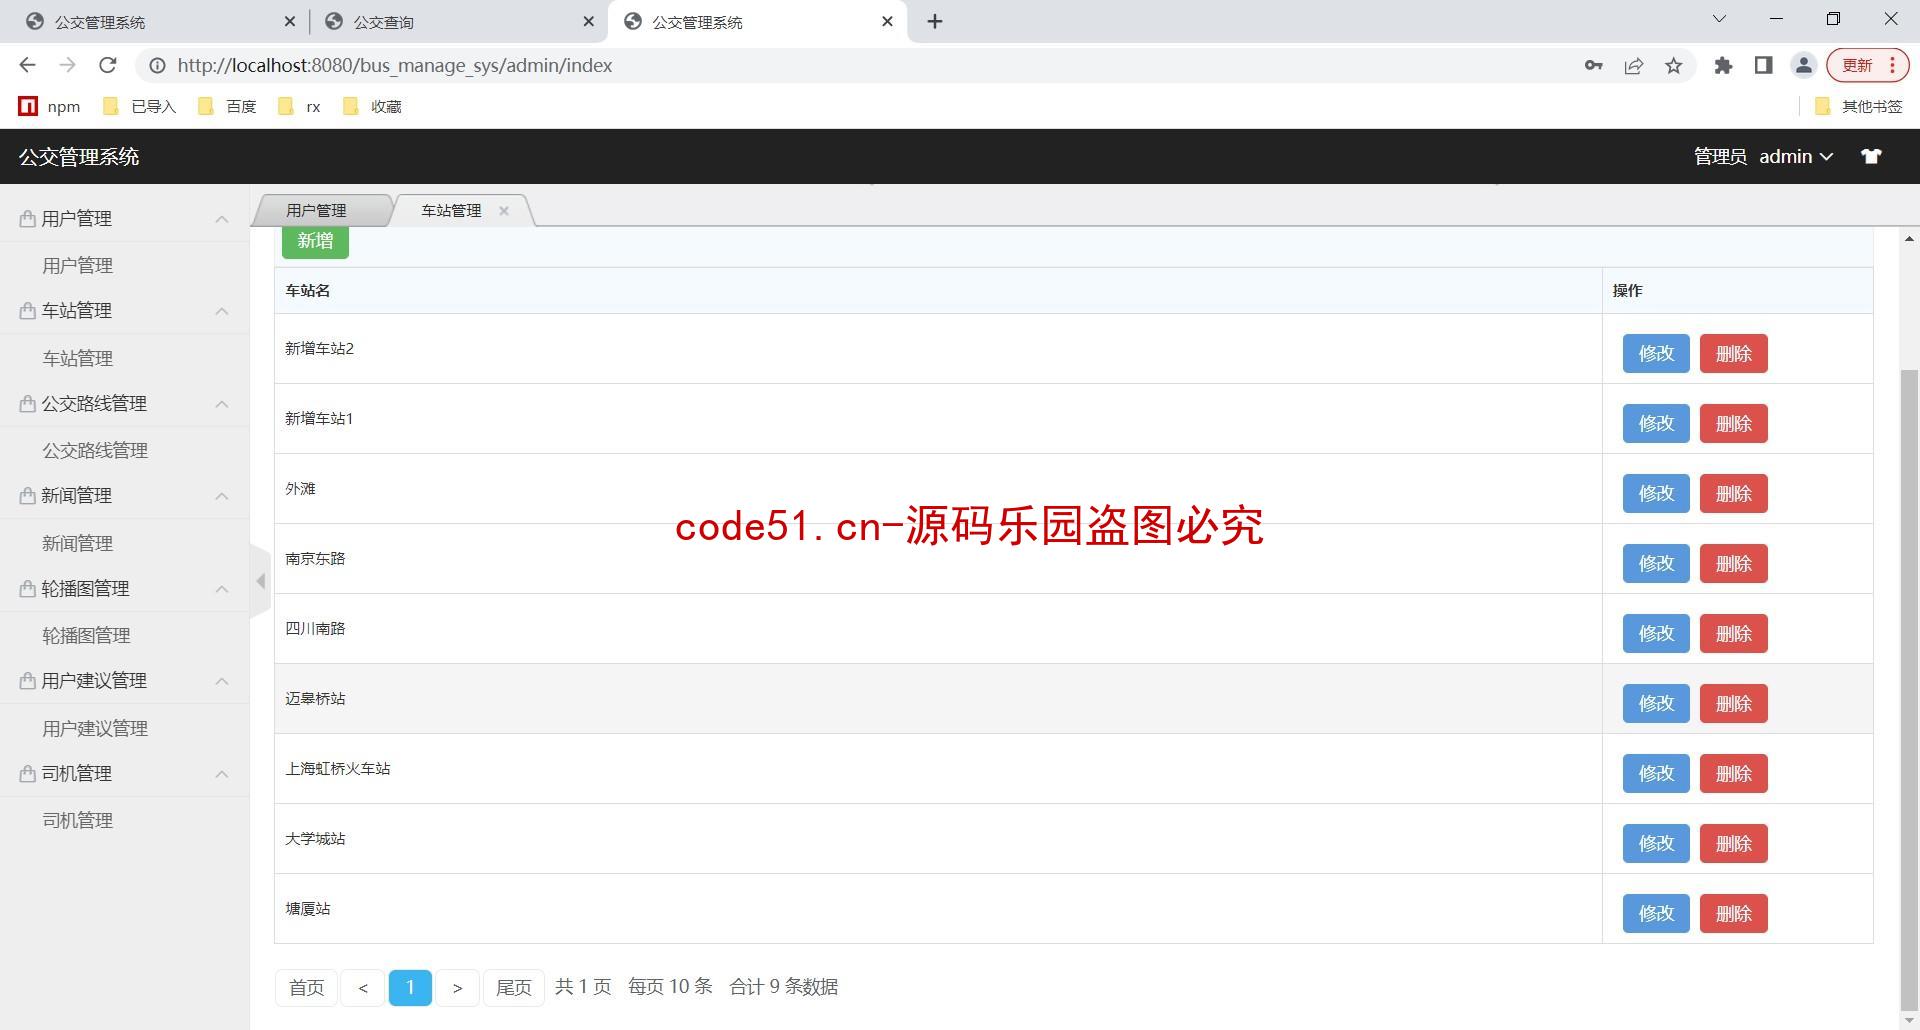Open the 其他书签 folder

tap(1858, 106)
